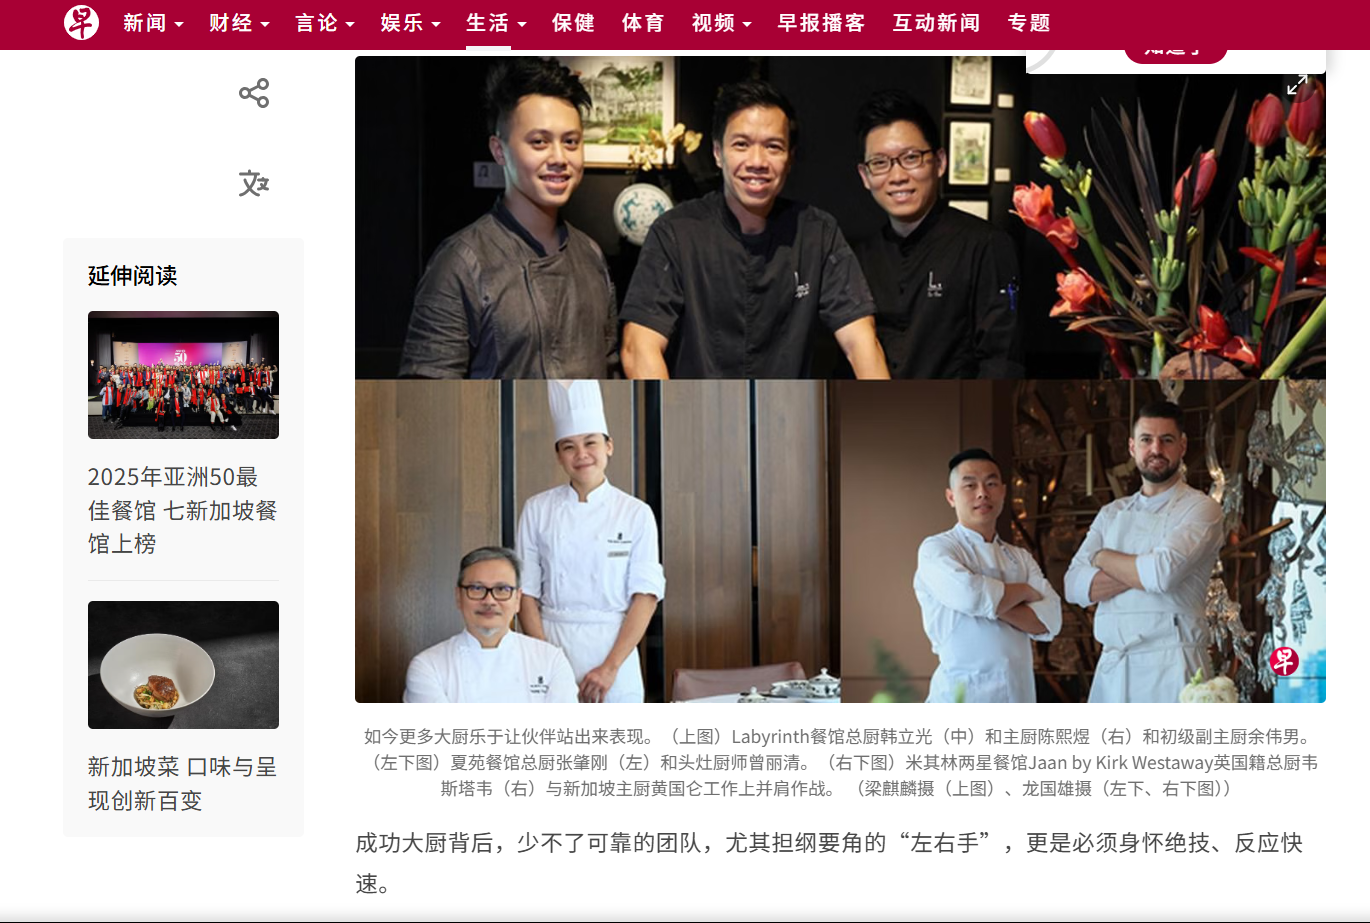The image size is (1370, 923).
Task: Read the 新加坡菜 口味与呈现创新百变 article
Action: [182, 784]
